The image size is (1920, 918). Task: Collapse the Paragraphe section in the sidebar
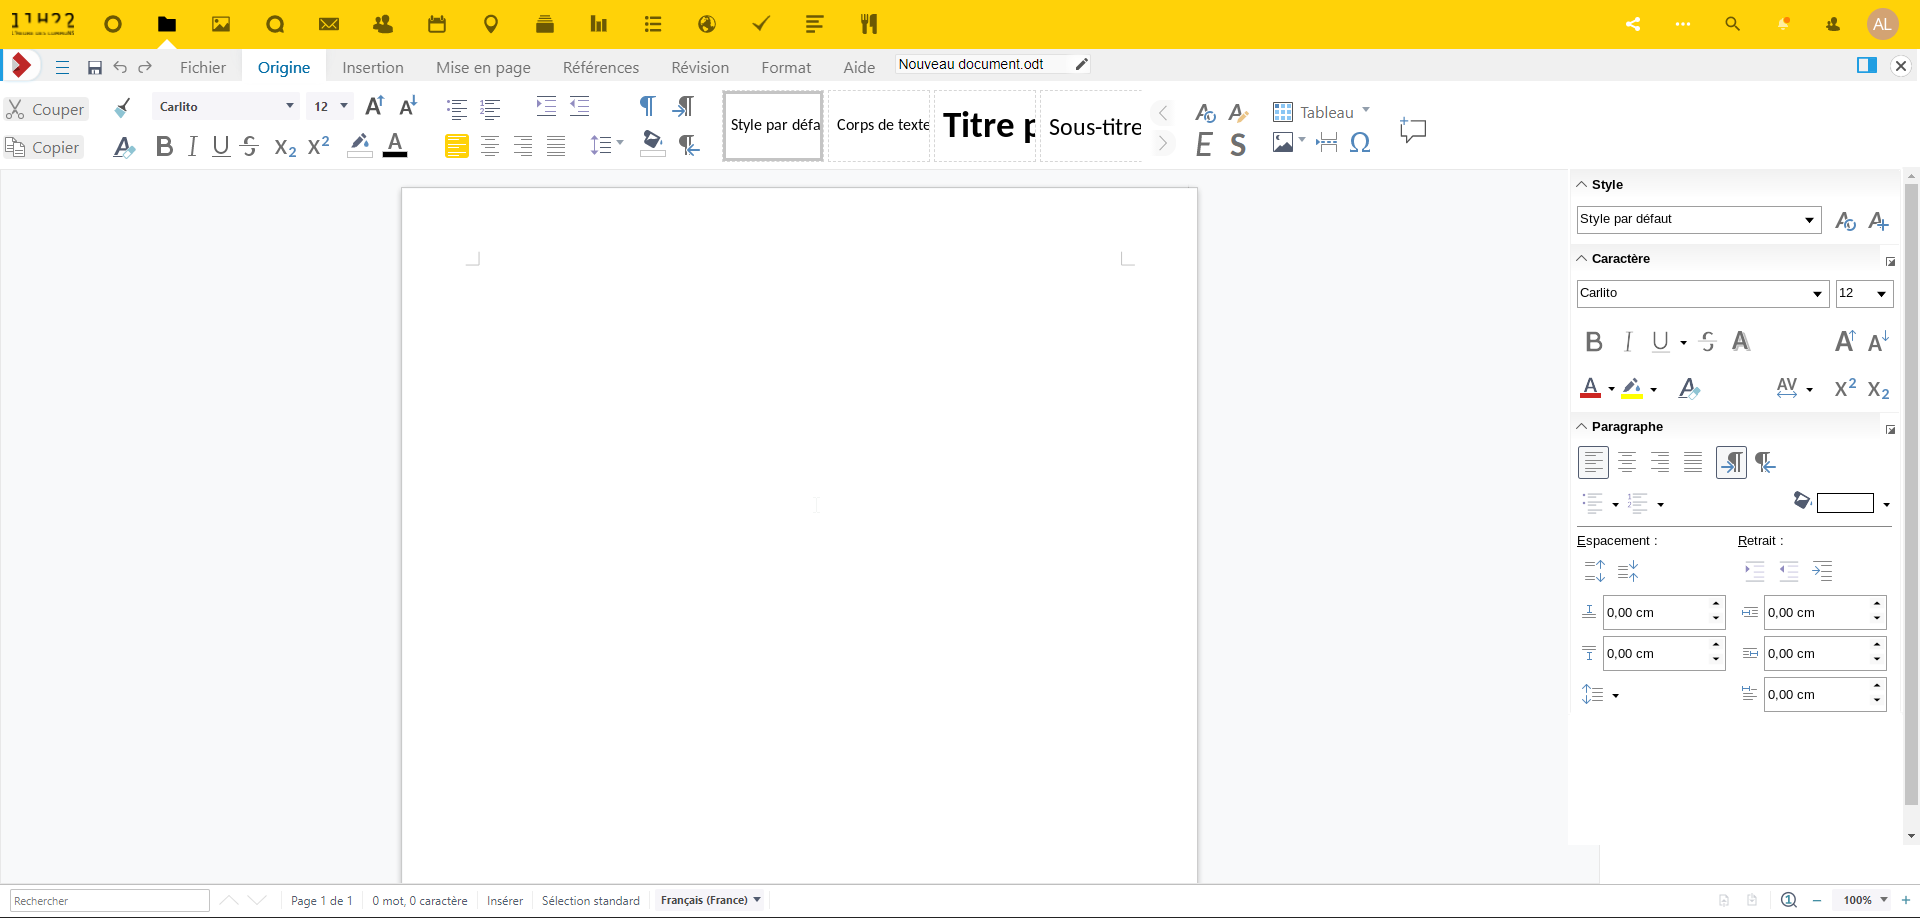1582,427
